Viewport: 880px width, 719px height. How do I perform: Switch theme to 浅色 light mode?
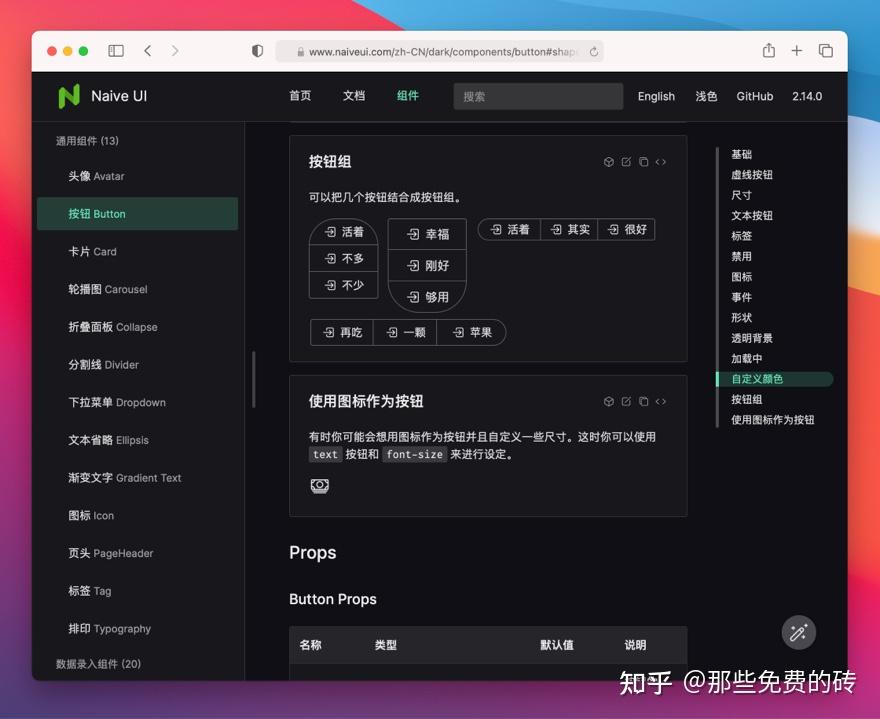point(705,96)
